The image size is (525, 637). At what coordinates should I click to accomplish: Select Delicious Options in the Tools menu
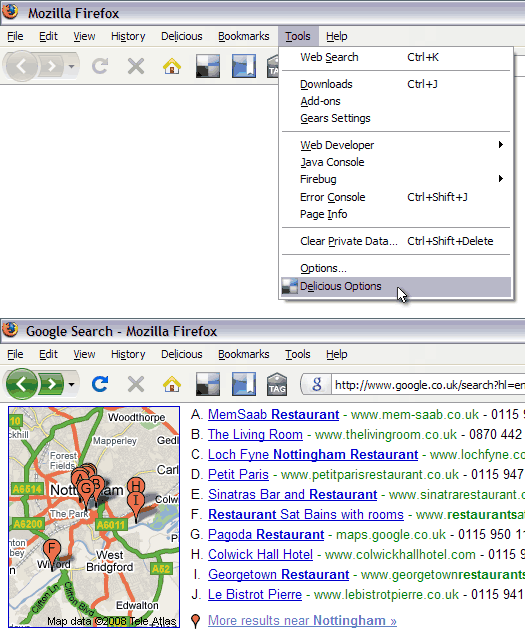point(396,286)
